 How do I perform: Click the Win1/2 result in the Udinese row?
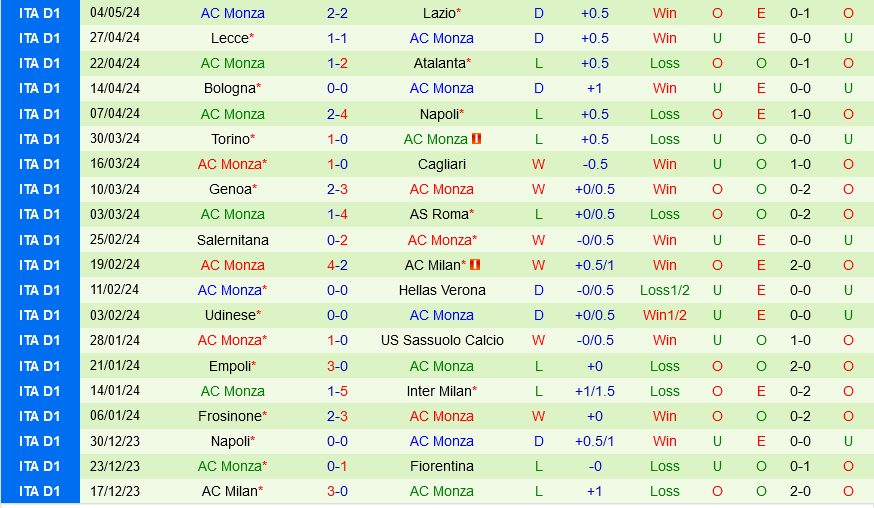665,315
